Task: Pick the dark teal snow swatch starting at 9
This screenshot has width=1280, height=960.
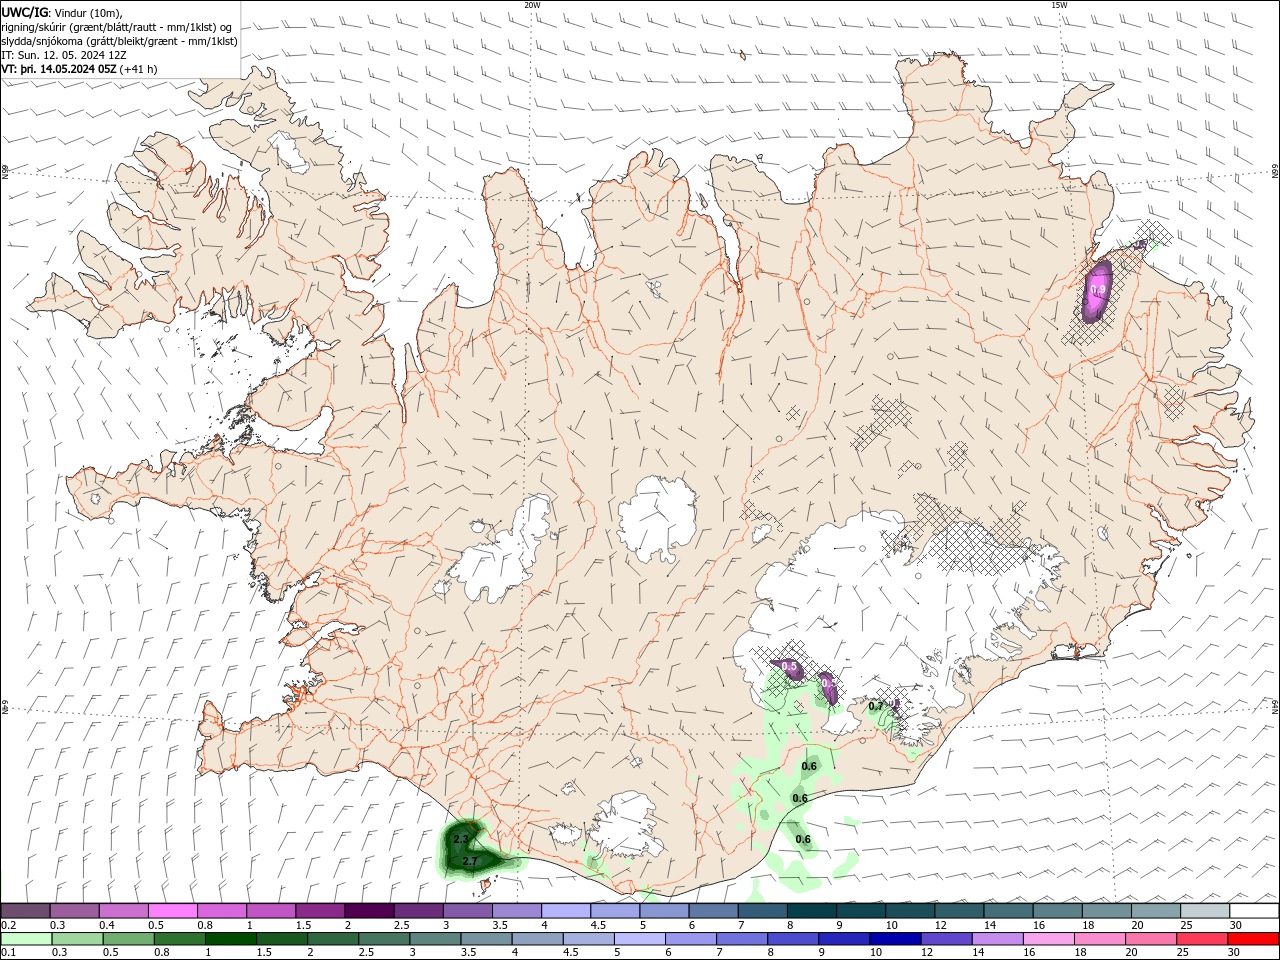Action: pos(861,911)
